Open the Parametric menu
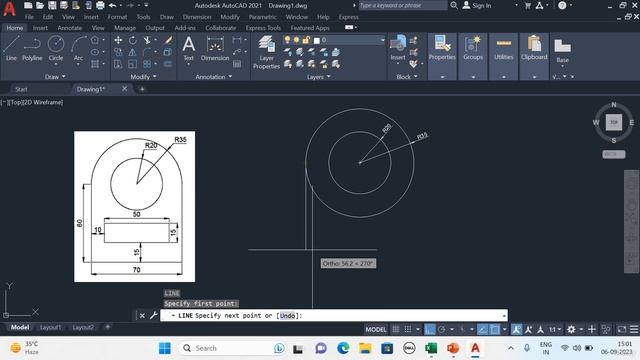 262,17
